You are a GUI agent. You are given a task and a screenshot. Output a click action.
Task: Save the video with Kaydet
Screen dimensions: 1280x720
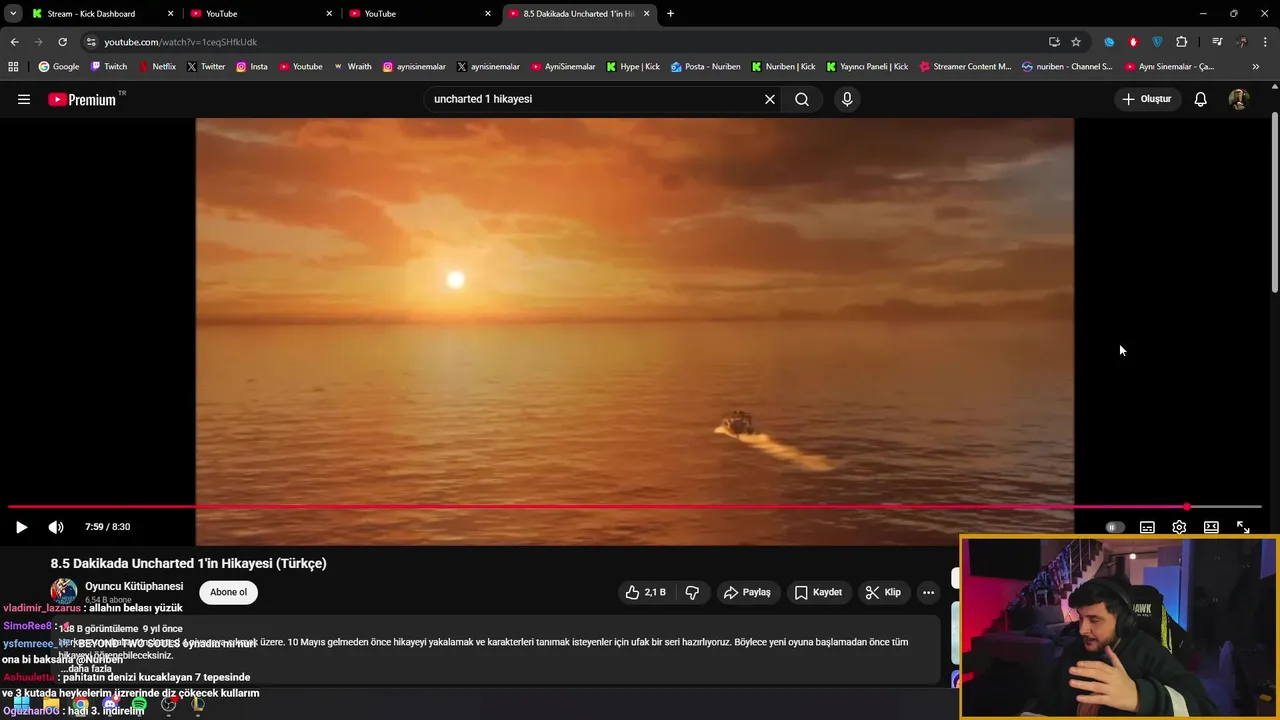click(x=818, y=592)
